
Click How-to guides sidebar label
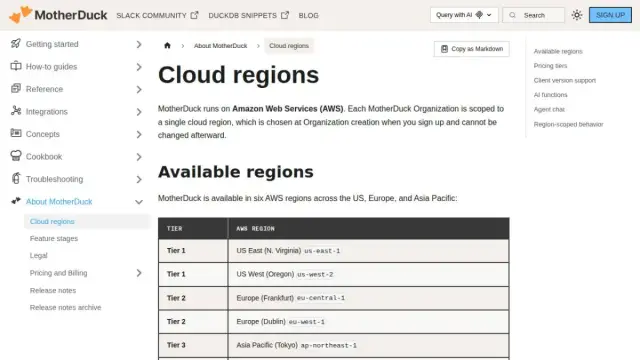51,67
